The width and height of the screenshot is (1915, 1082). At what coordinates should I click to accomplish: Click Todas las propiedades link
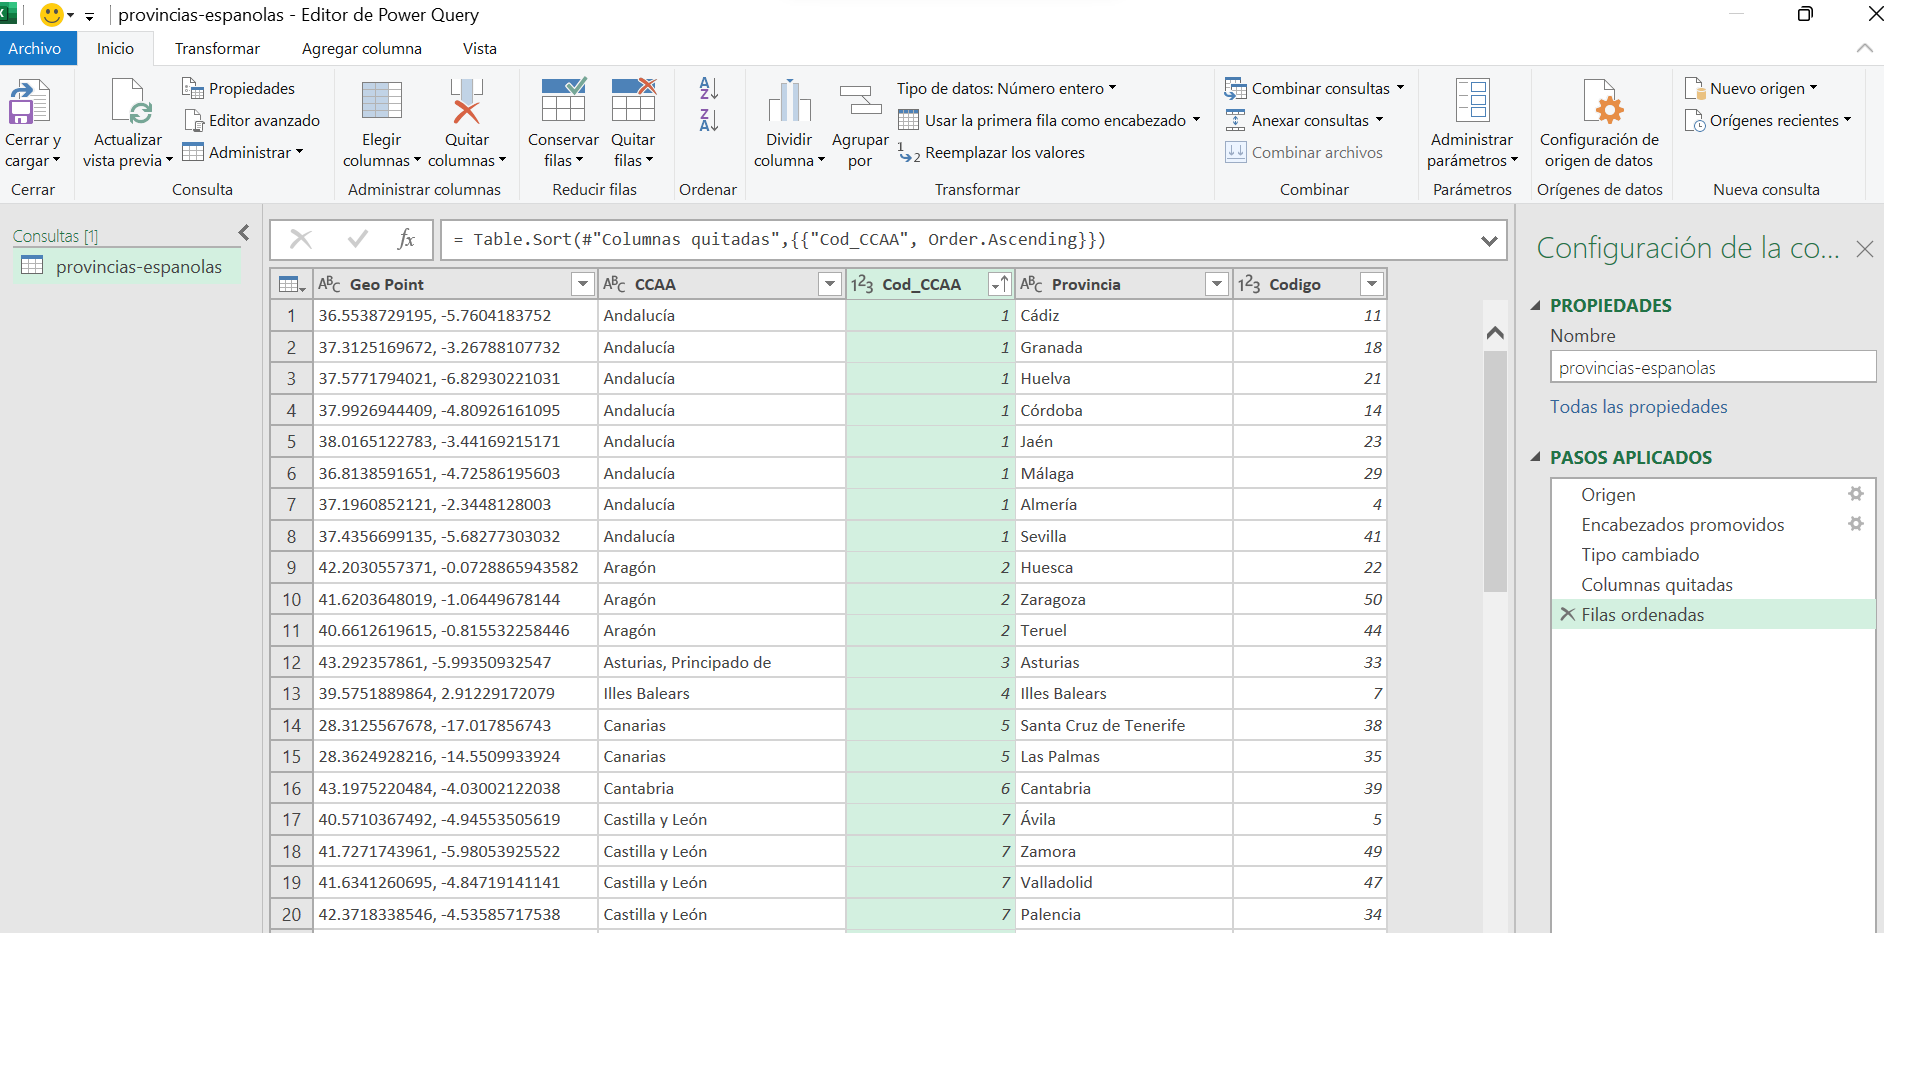[x=1638, y=406]
